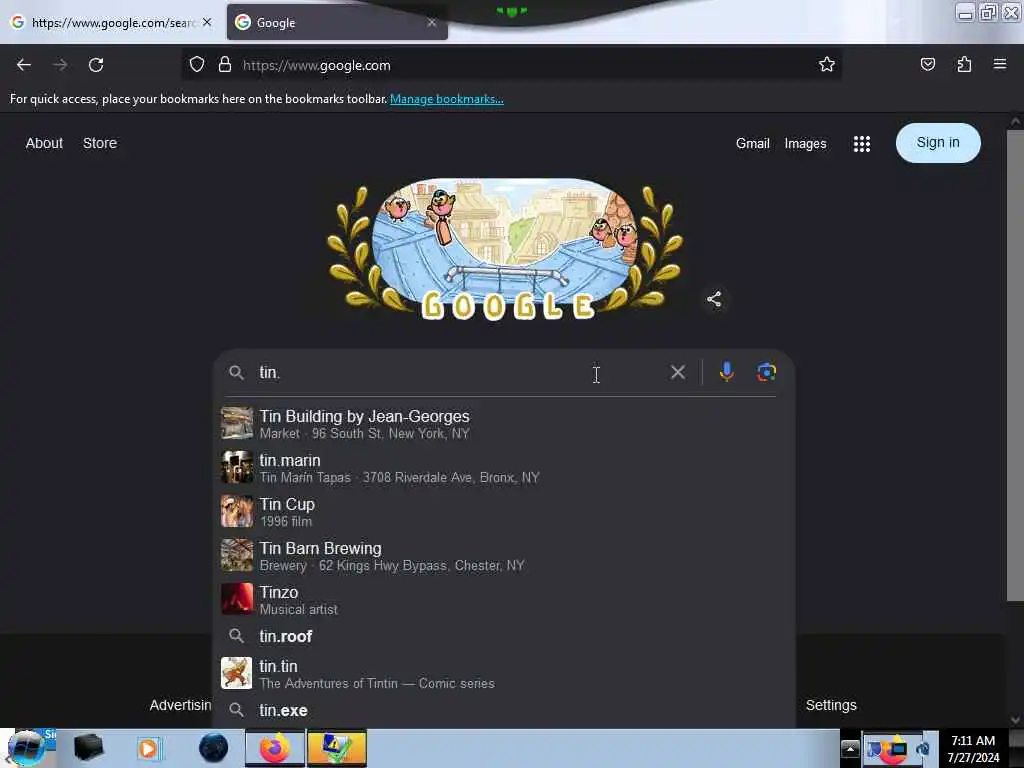Bookmark this page with the star icon

click(x=827, y=65)
